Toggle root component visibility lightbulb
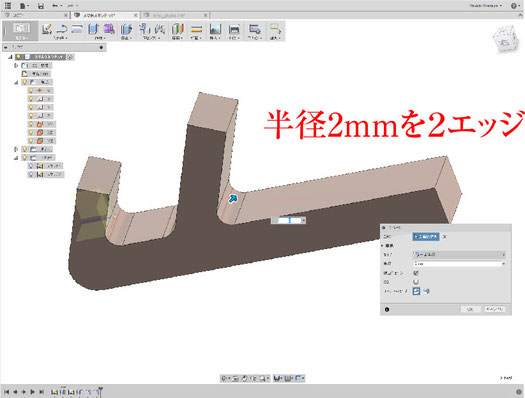Screen dimensions: 525x398 coord(19,57)
